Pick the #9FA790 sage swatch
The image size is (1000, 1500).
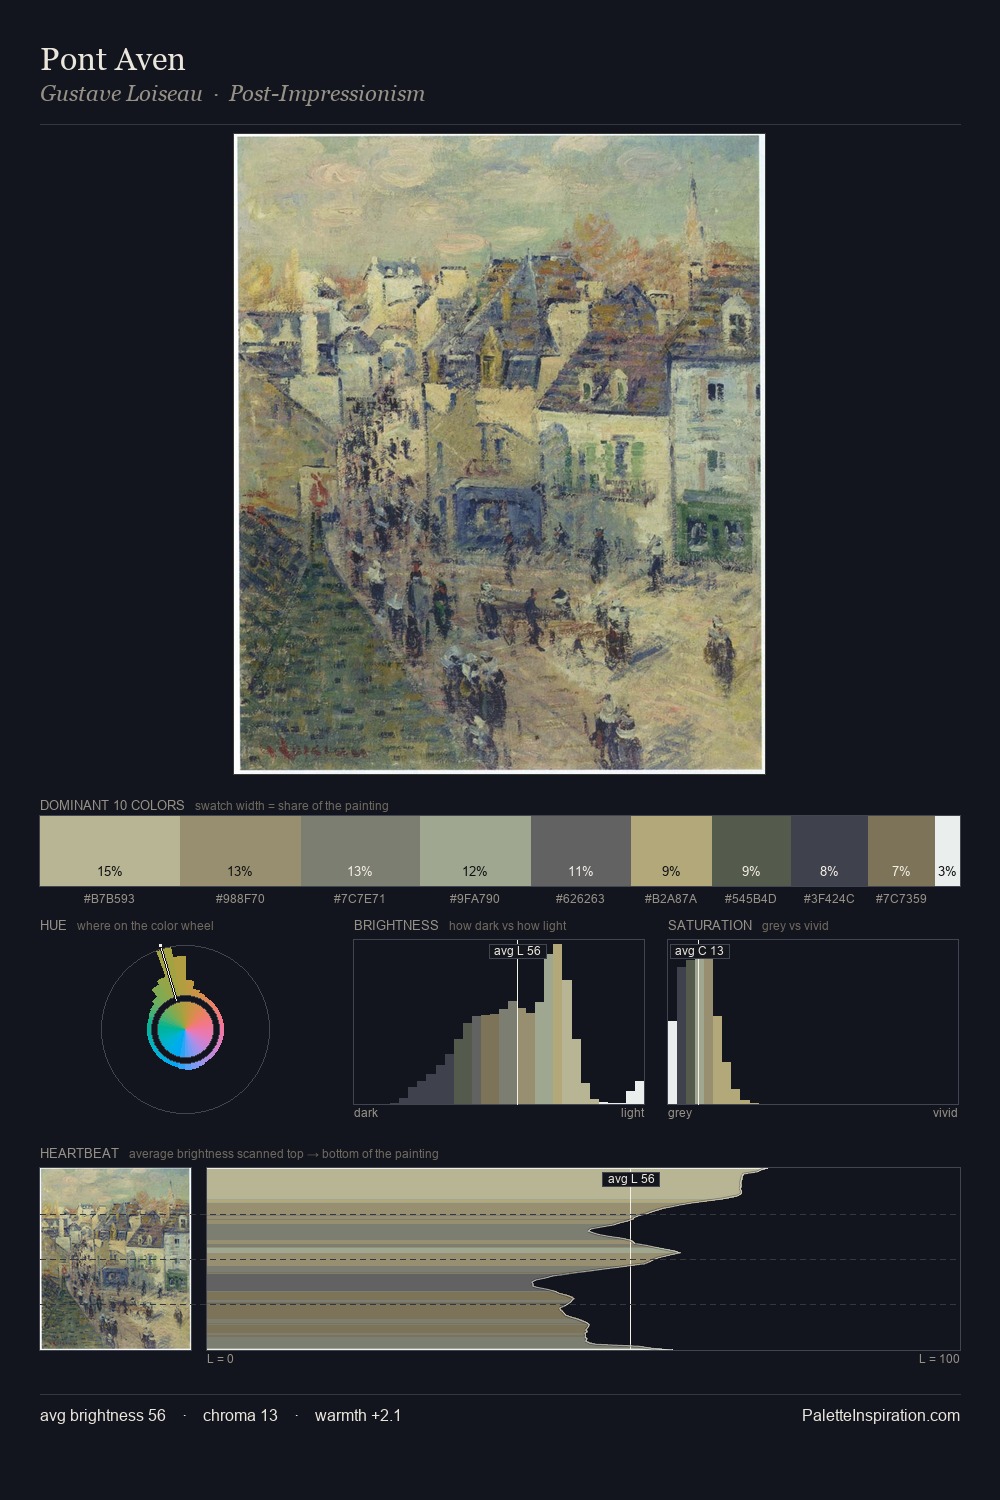(475, 851)
